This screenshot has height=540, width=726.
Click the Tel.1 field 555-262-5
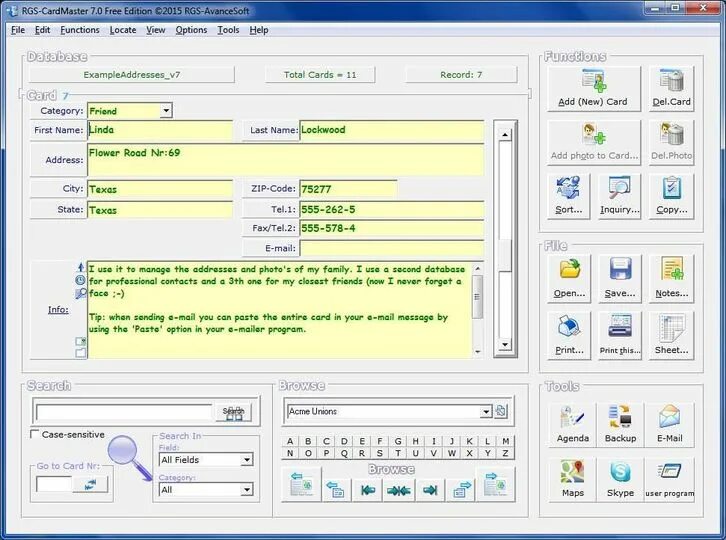pos(392,209)
